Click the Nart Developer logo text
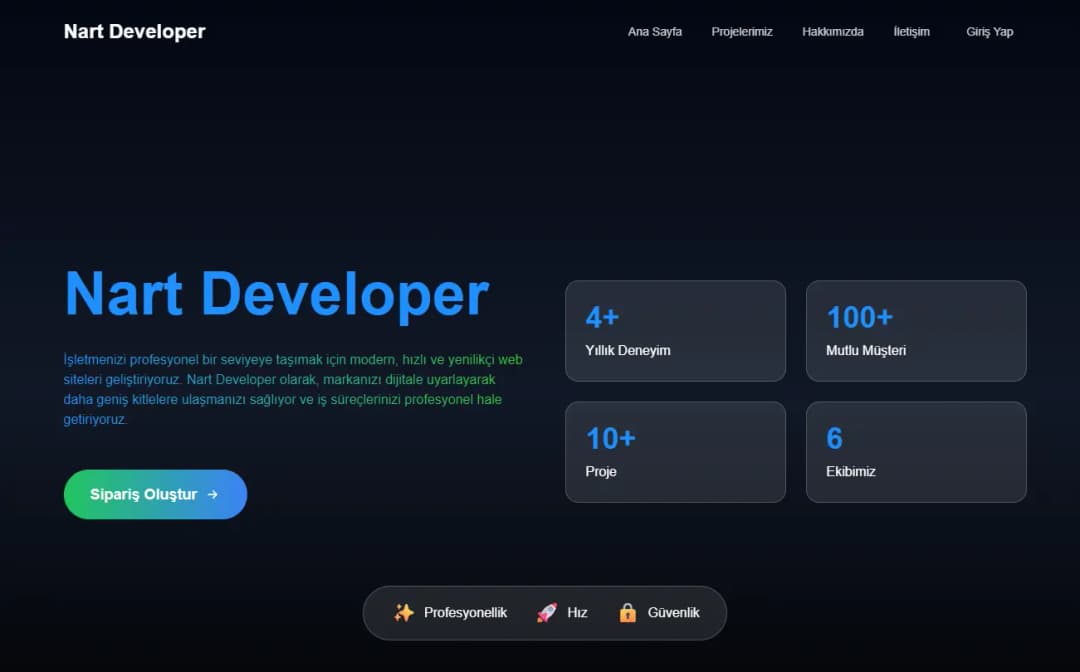Image resolution: width=1080 pixels, height=672 pixels. point(134,31)
